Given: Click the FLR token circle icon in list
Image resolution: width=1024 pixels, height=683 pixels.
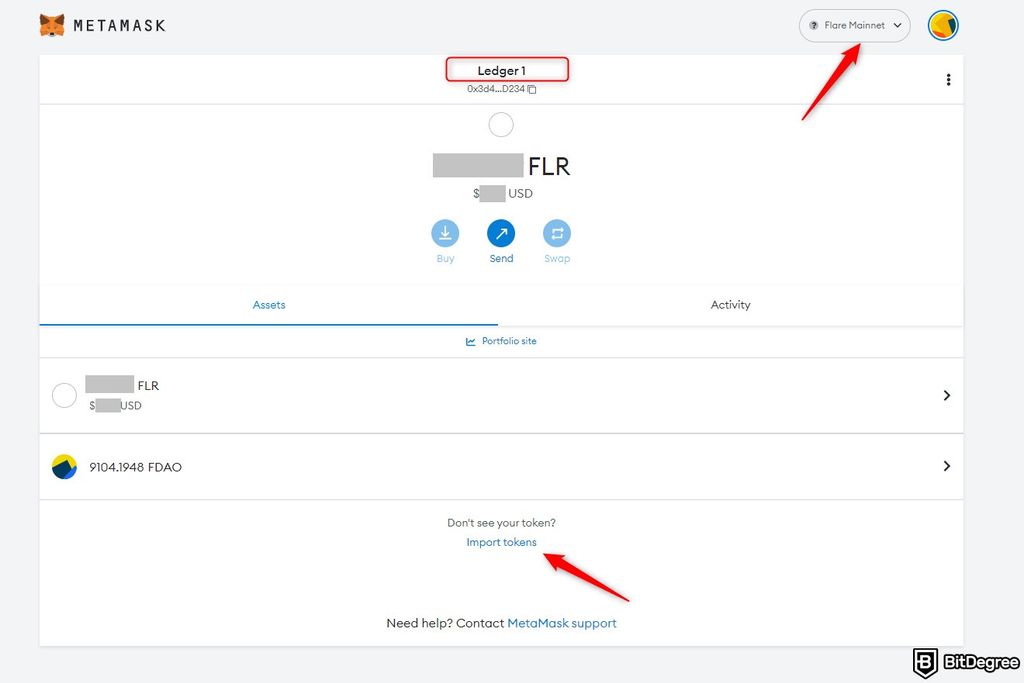Looking at the screenshot, I should (x=64, y=395).
